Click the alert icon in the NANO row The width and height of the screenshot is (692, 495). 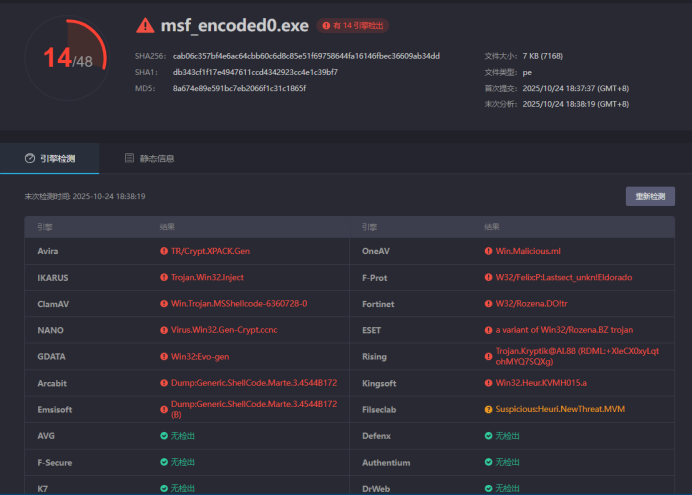coord(164,330)
